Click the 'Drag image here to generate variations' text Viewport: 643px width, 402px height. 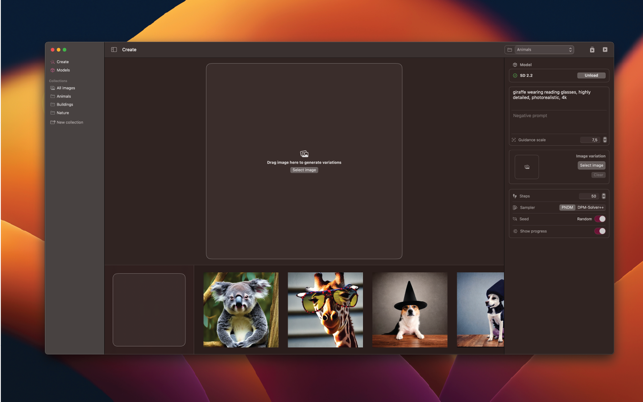pos(304,162)
